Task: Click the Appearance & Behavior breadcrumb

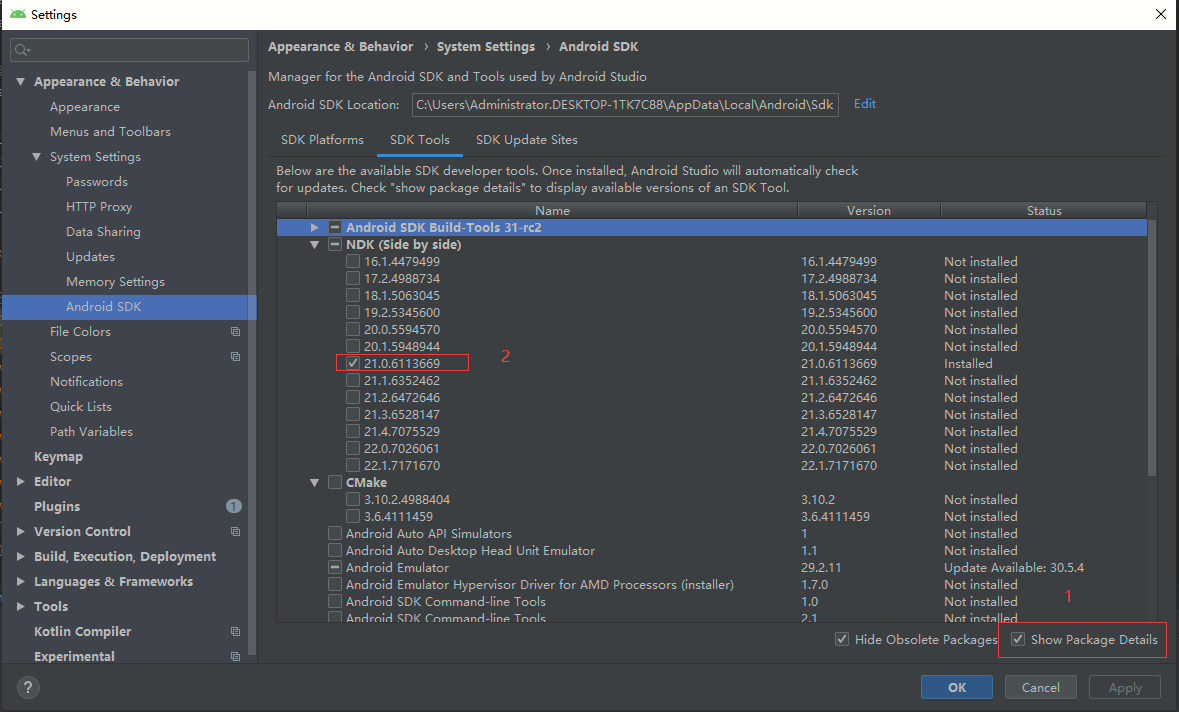Action: point(341,47)
